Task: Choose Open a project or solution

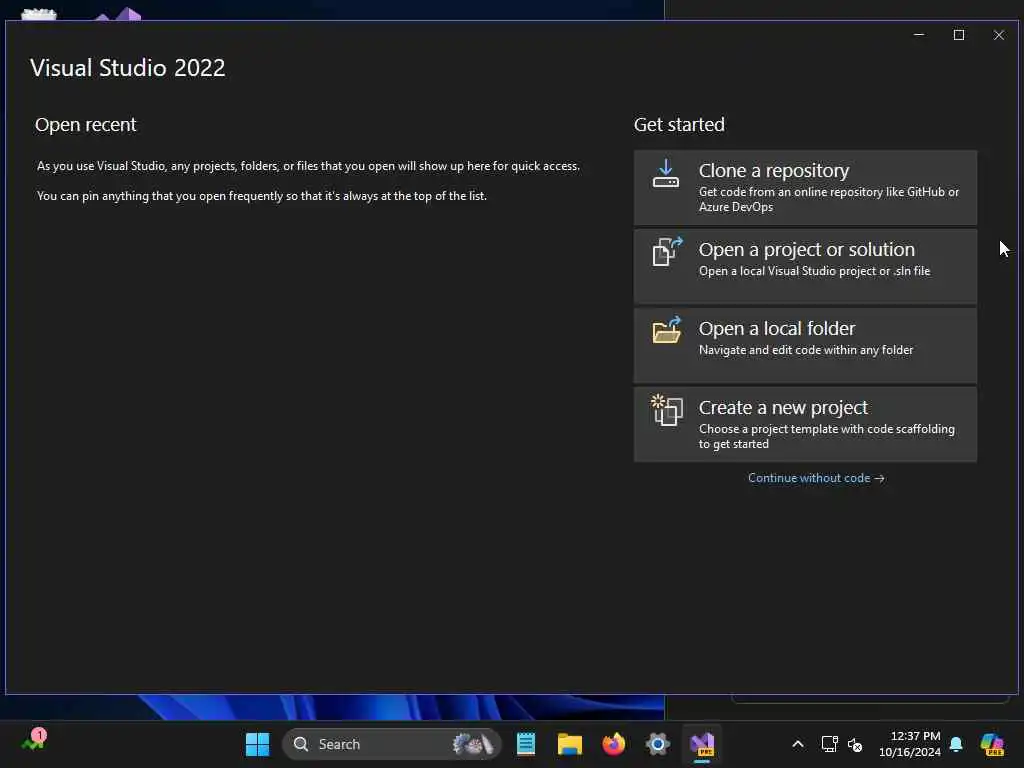Action: (x=805, y=266)
